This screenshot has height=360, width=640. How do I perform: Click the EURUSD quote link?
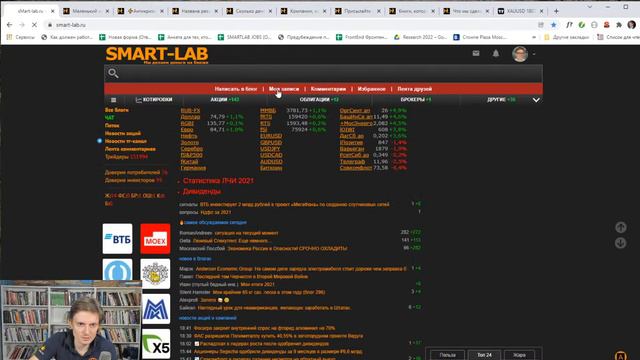click(x=271, y=136)
